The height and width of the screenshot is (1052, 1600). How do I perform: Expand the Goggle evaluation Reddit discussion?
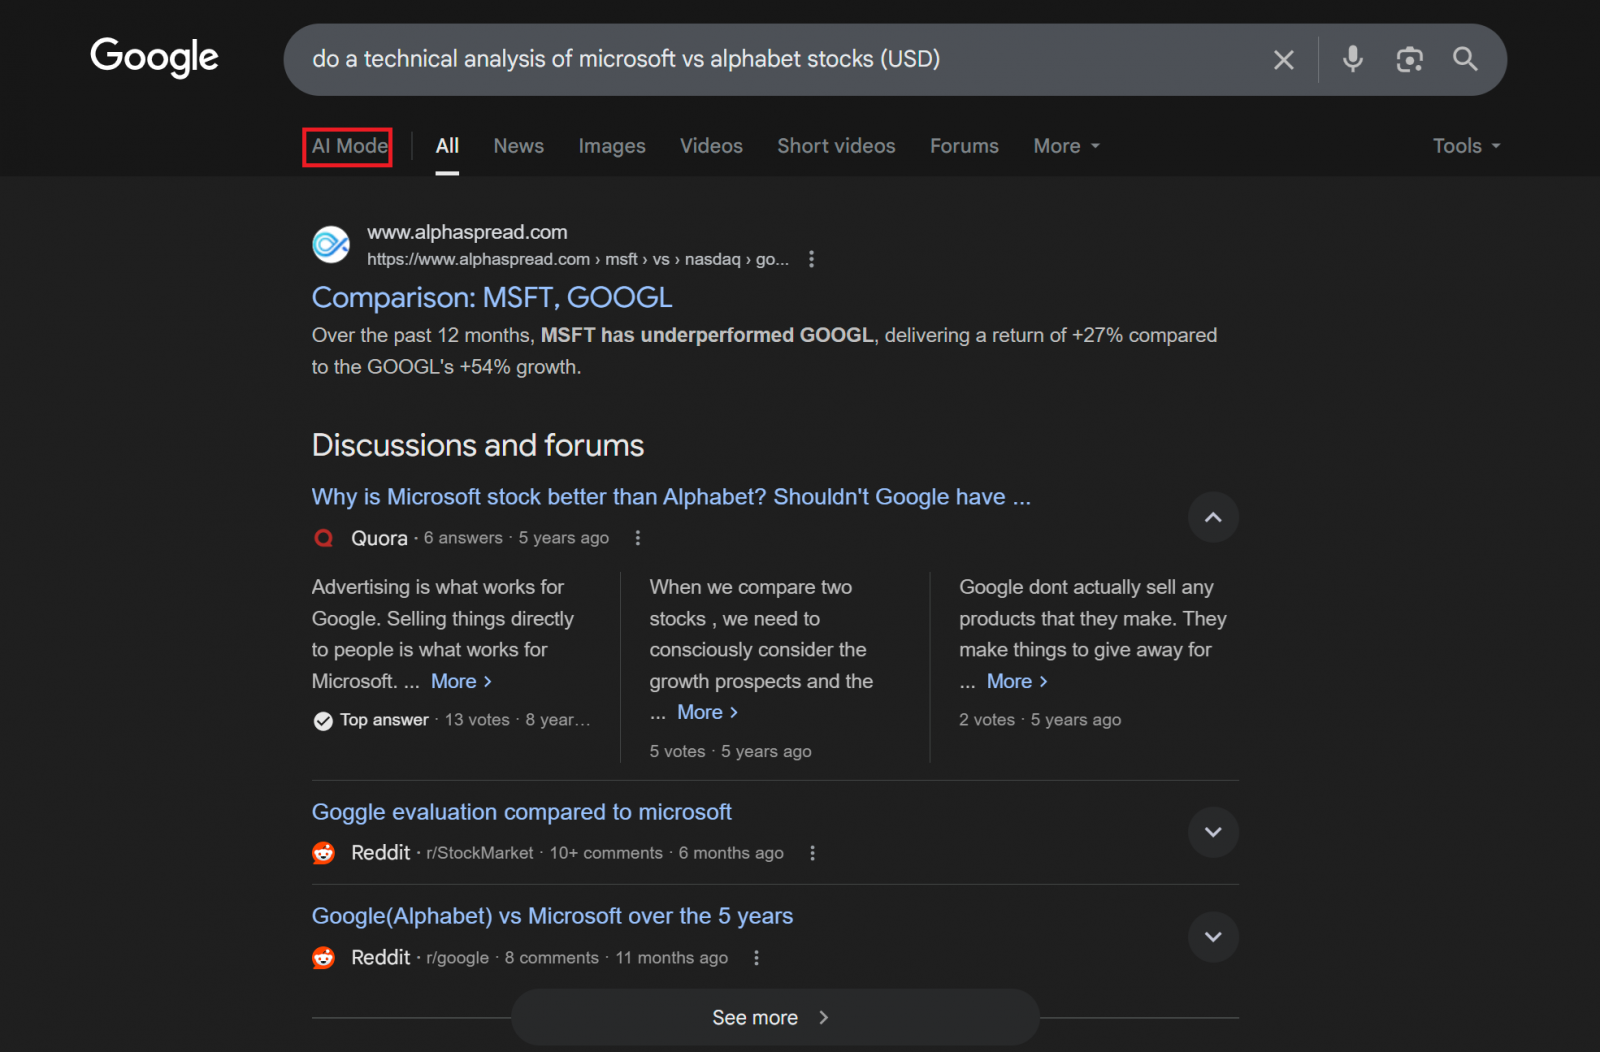[1212, 831]
